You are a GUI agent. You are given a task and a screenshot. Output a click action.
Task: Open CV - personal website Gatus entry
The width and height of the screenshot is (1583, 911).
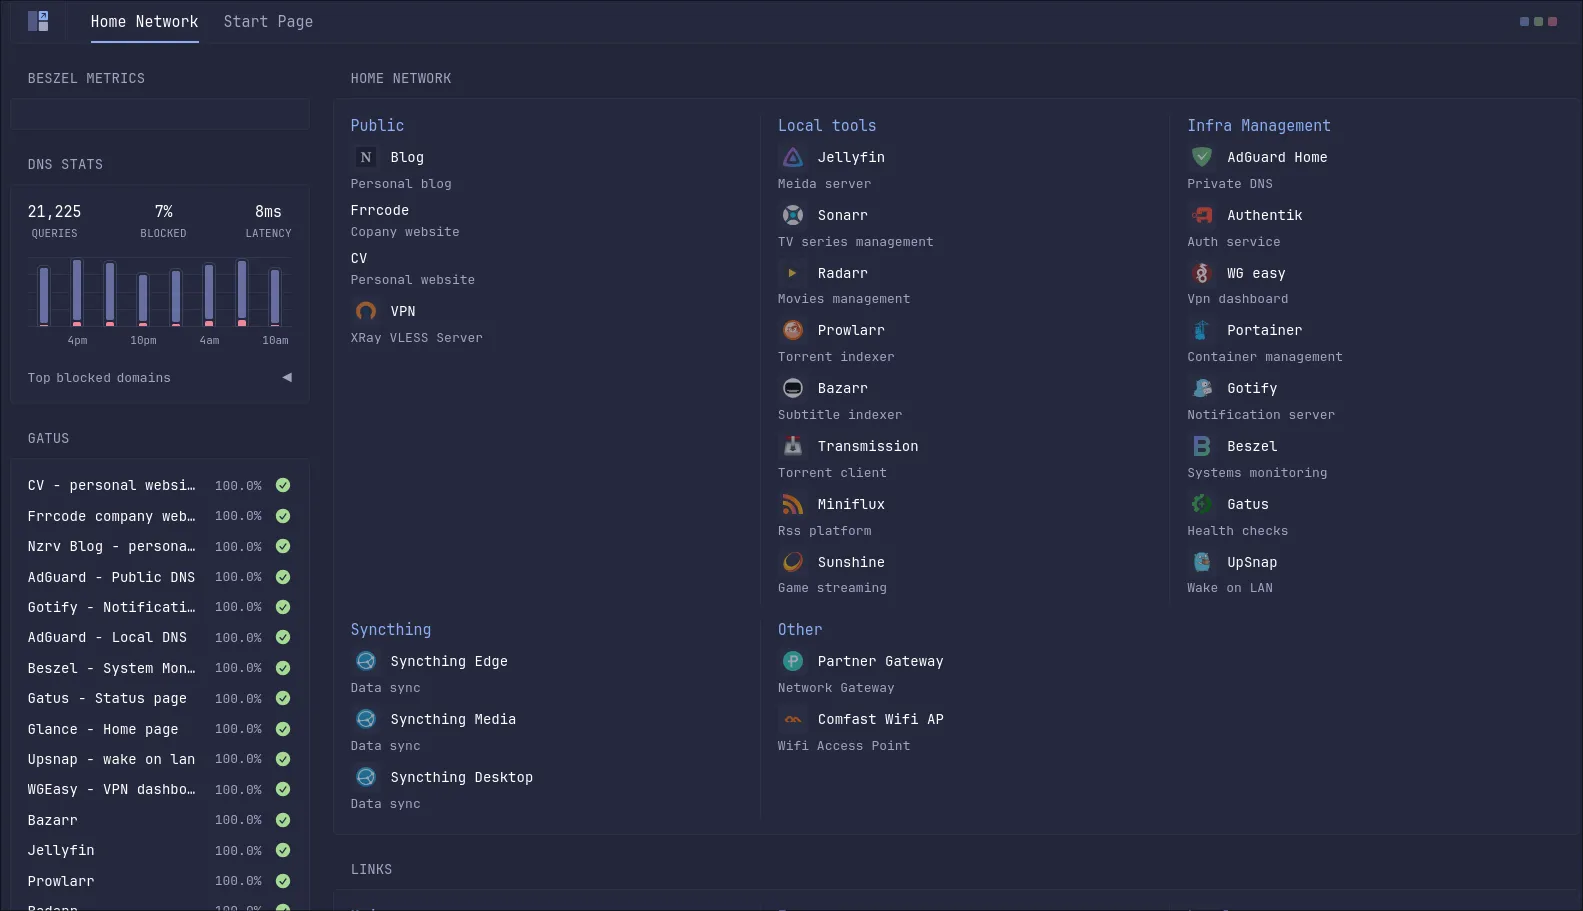111,485
